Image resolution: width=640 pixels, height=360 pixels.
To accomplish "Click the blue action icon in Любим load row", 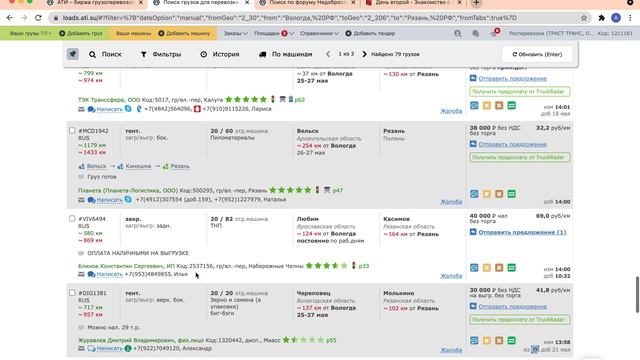I will coord(474,268).
